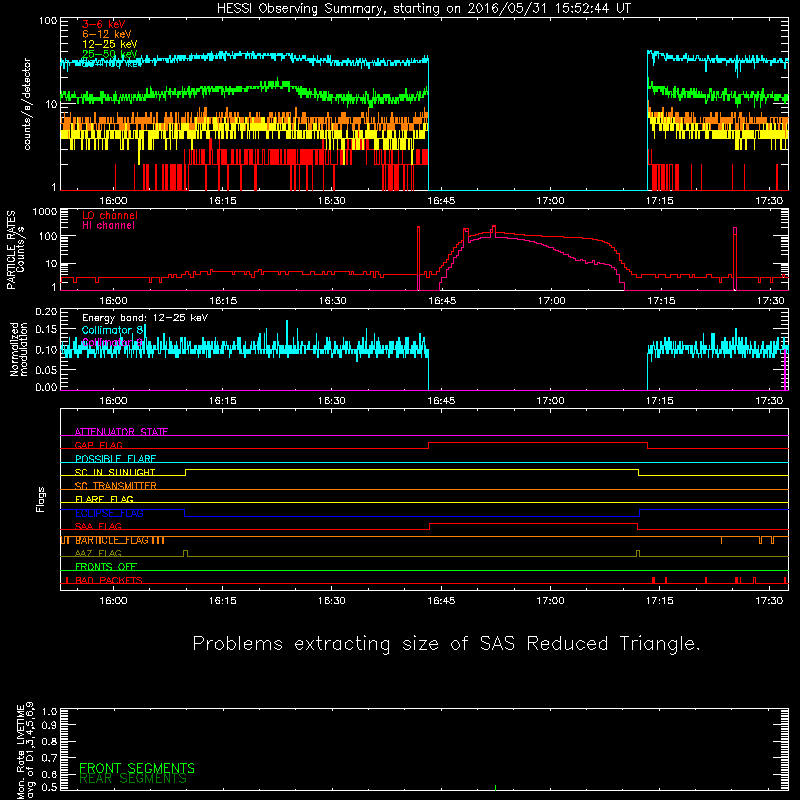Select the 'BAD_PACKETS' flag label
Image resolution: width=800 pixels, height=800 pixels.
tap(109, 580)
